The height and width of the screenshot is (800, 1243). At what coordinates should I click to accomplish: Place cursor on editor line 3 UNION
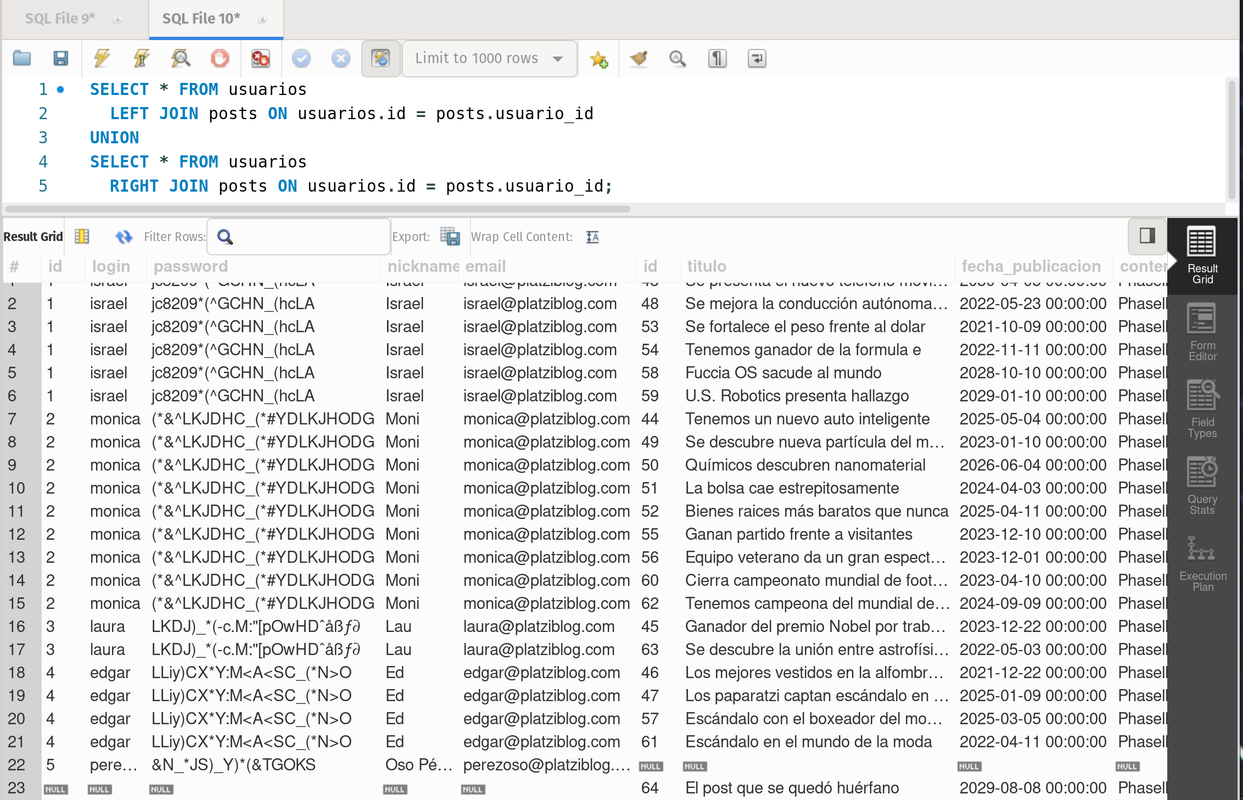coord(114,138)
